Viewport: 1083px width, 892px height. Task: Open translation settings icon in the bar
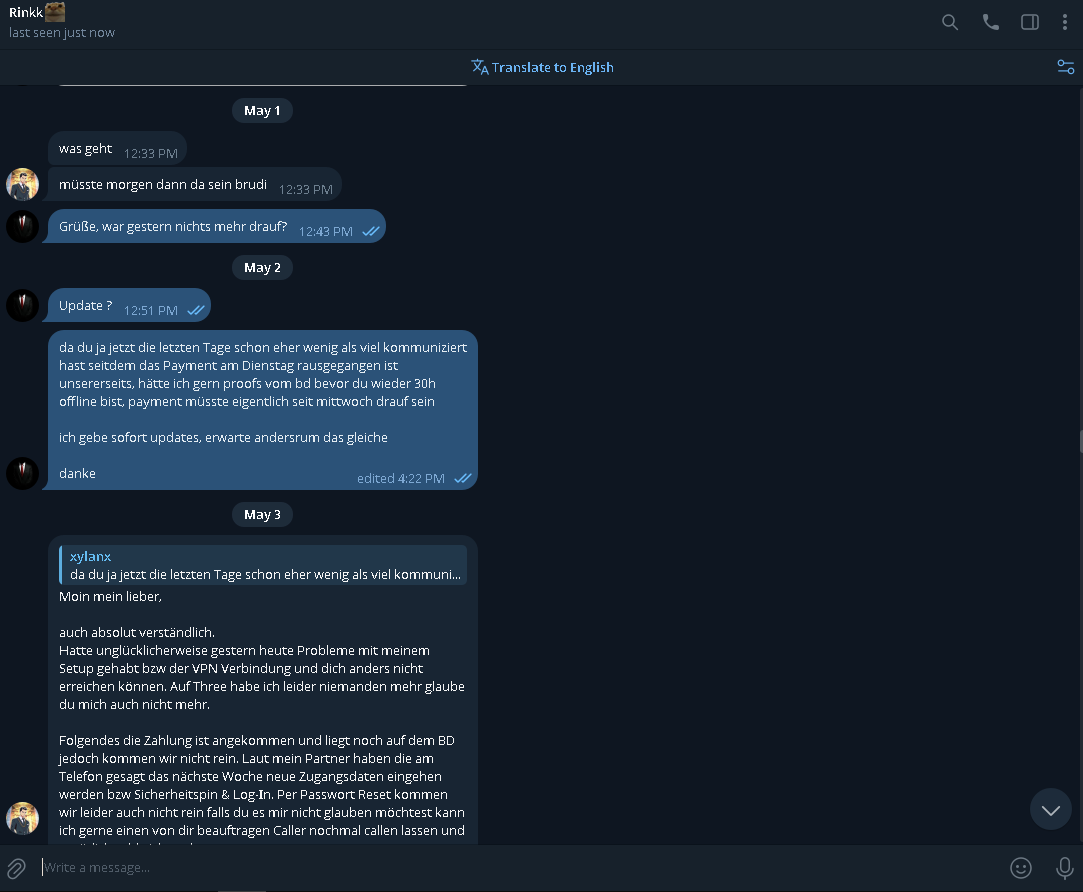coord(1066,67)
